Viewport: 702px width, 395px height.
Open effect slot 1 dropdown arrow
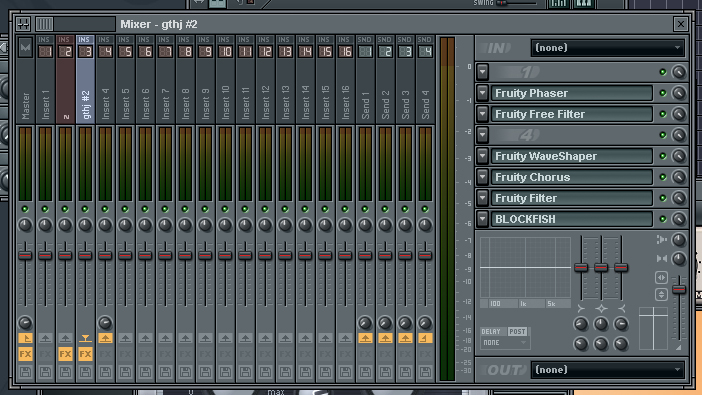coord(483,72)
